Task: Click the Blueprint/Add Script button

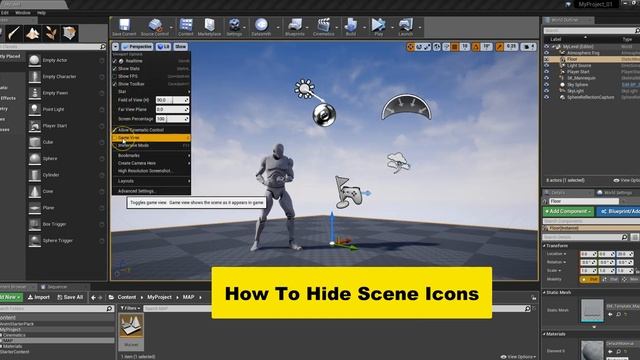Action: 619,211
